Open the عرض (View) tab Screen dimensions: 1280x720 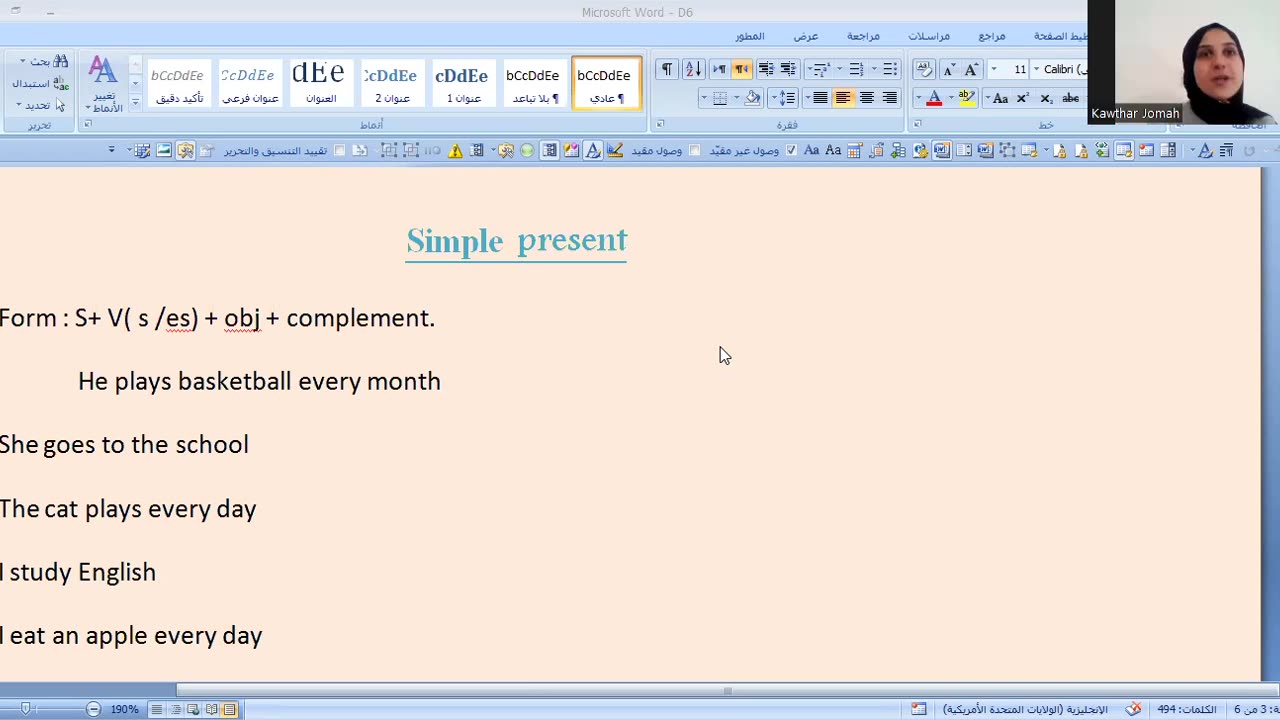pos(806,36)
